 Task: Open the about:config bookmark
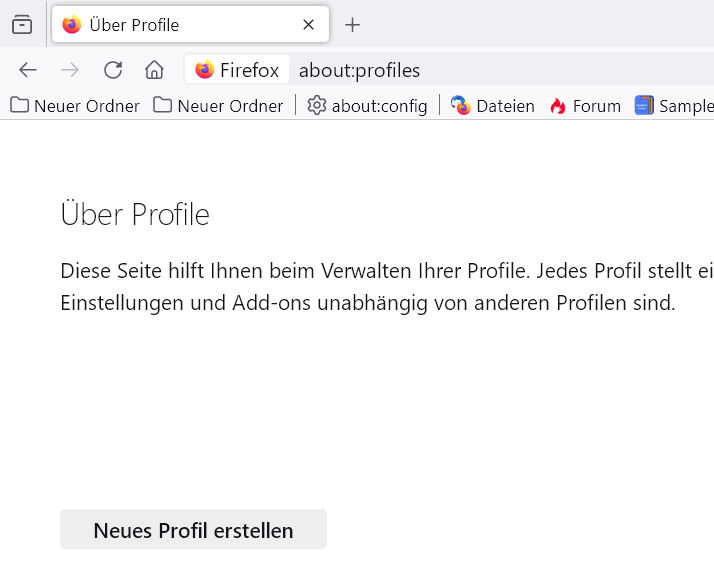(367, 105)
